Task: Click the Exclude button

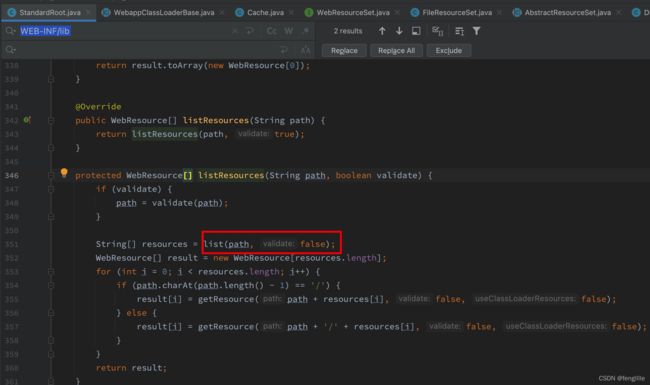Action: (449, 51)
